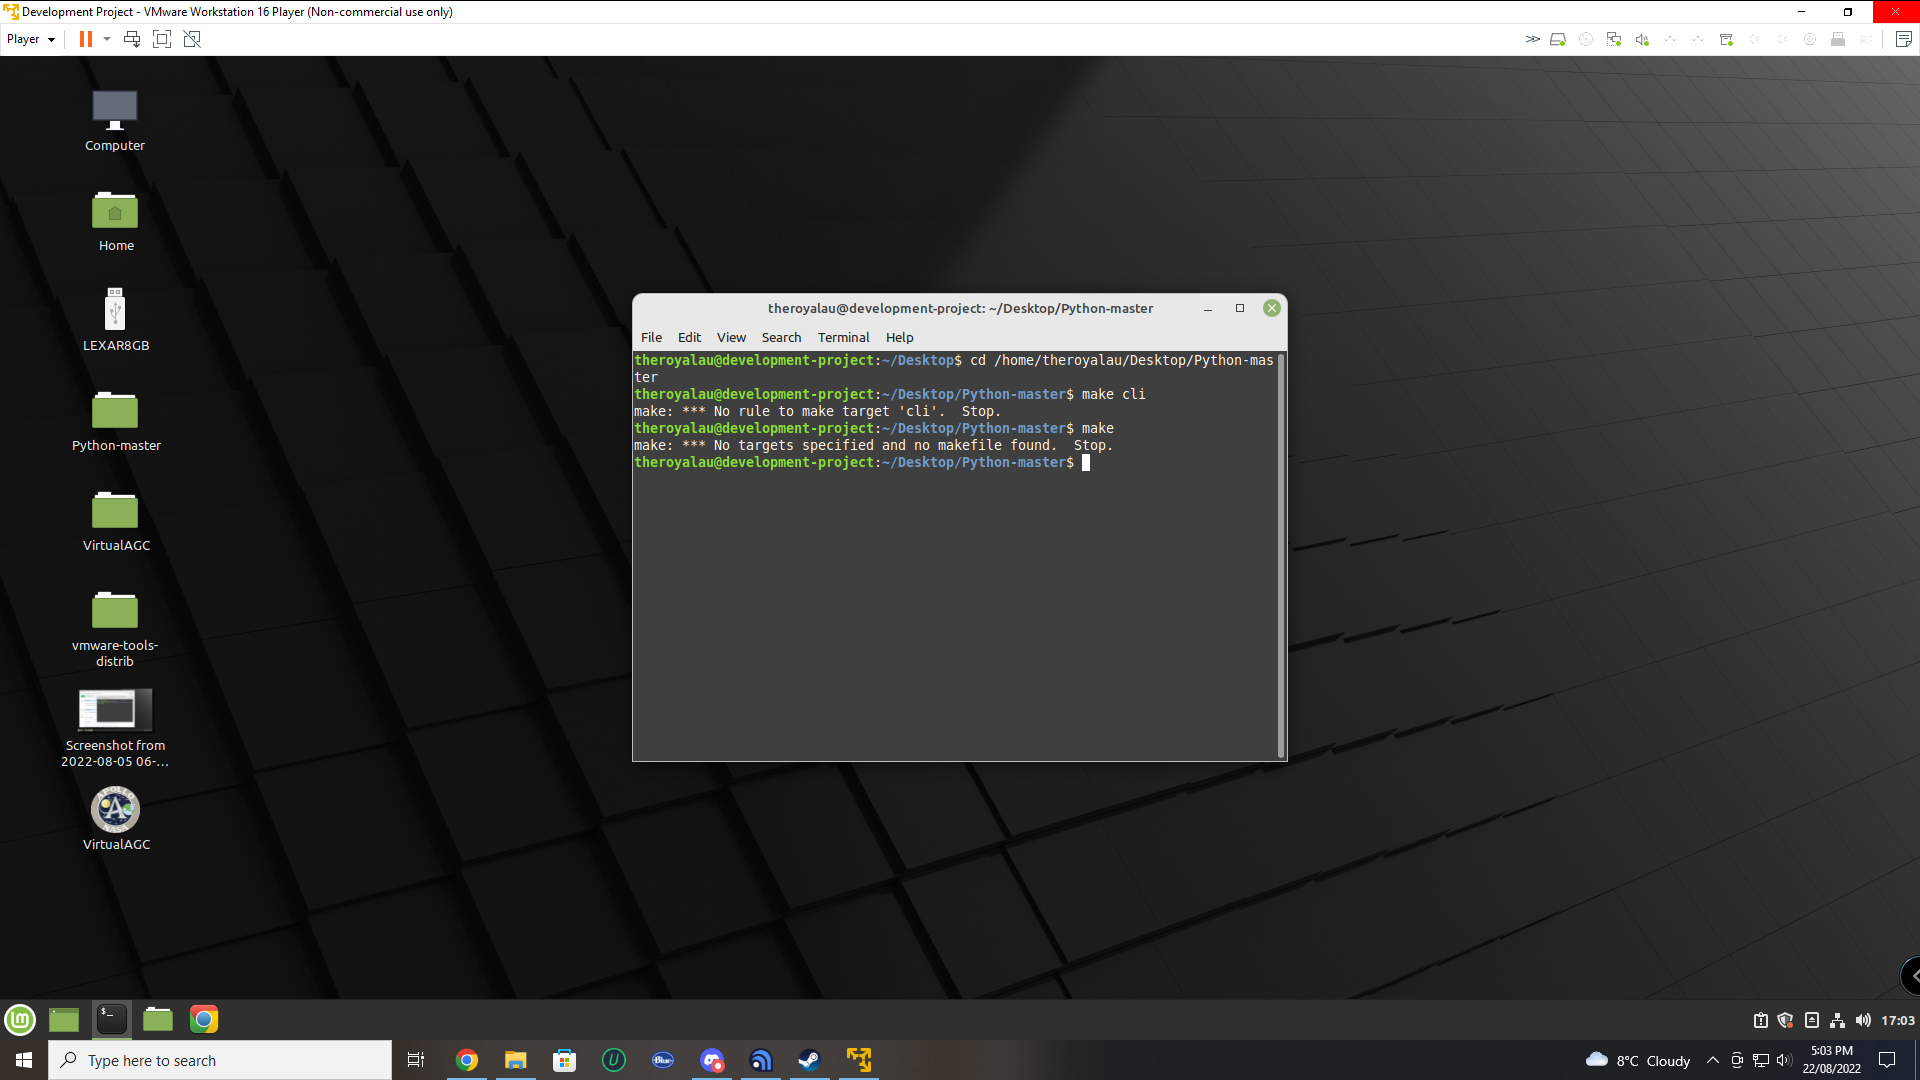
Task: Launch Chrome from the Mint taskbar
Action: [204, 1019]
